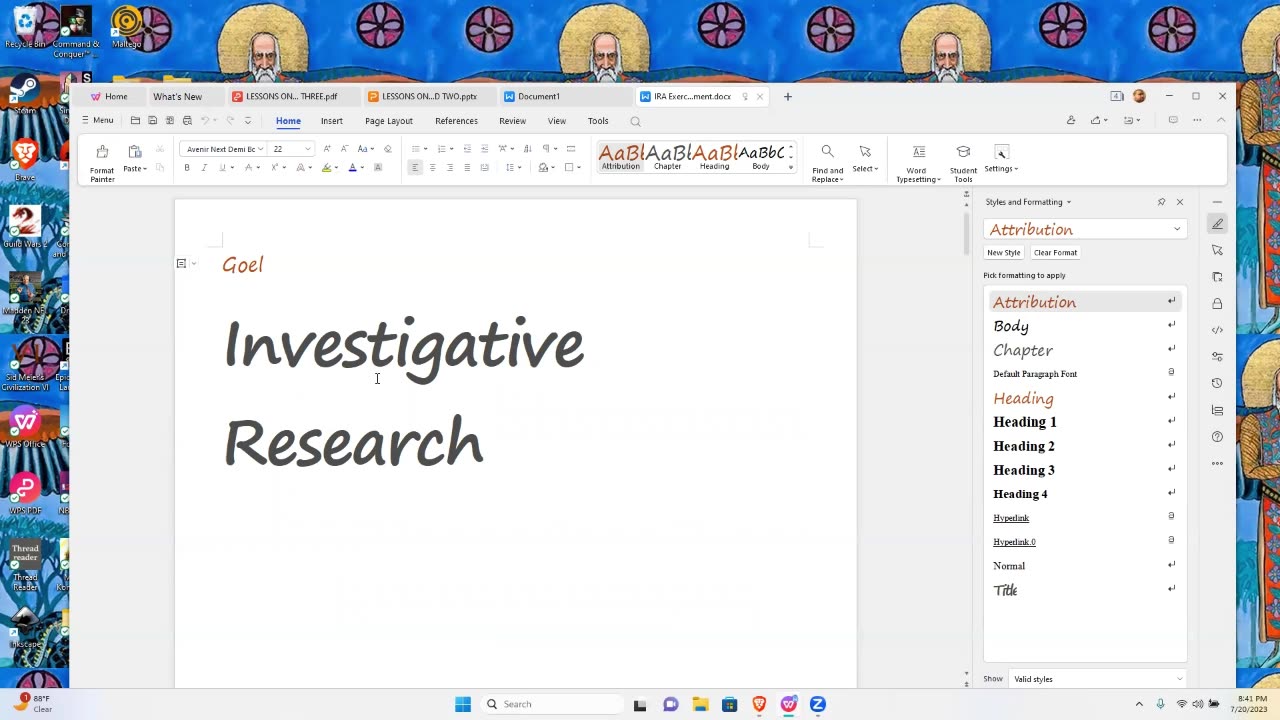Open the numbered list dropdown
The width and height of the screenshot is (1280, 720).
tap(453, 149)
